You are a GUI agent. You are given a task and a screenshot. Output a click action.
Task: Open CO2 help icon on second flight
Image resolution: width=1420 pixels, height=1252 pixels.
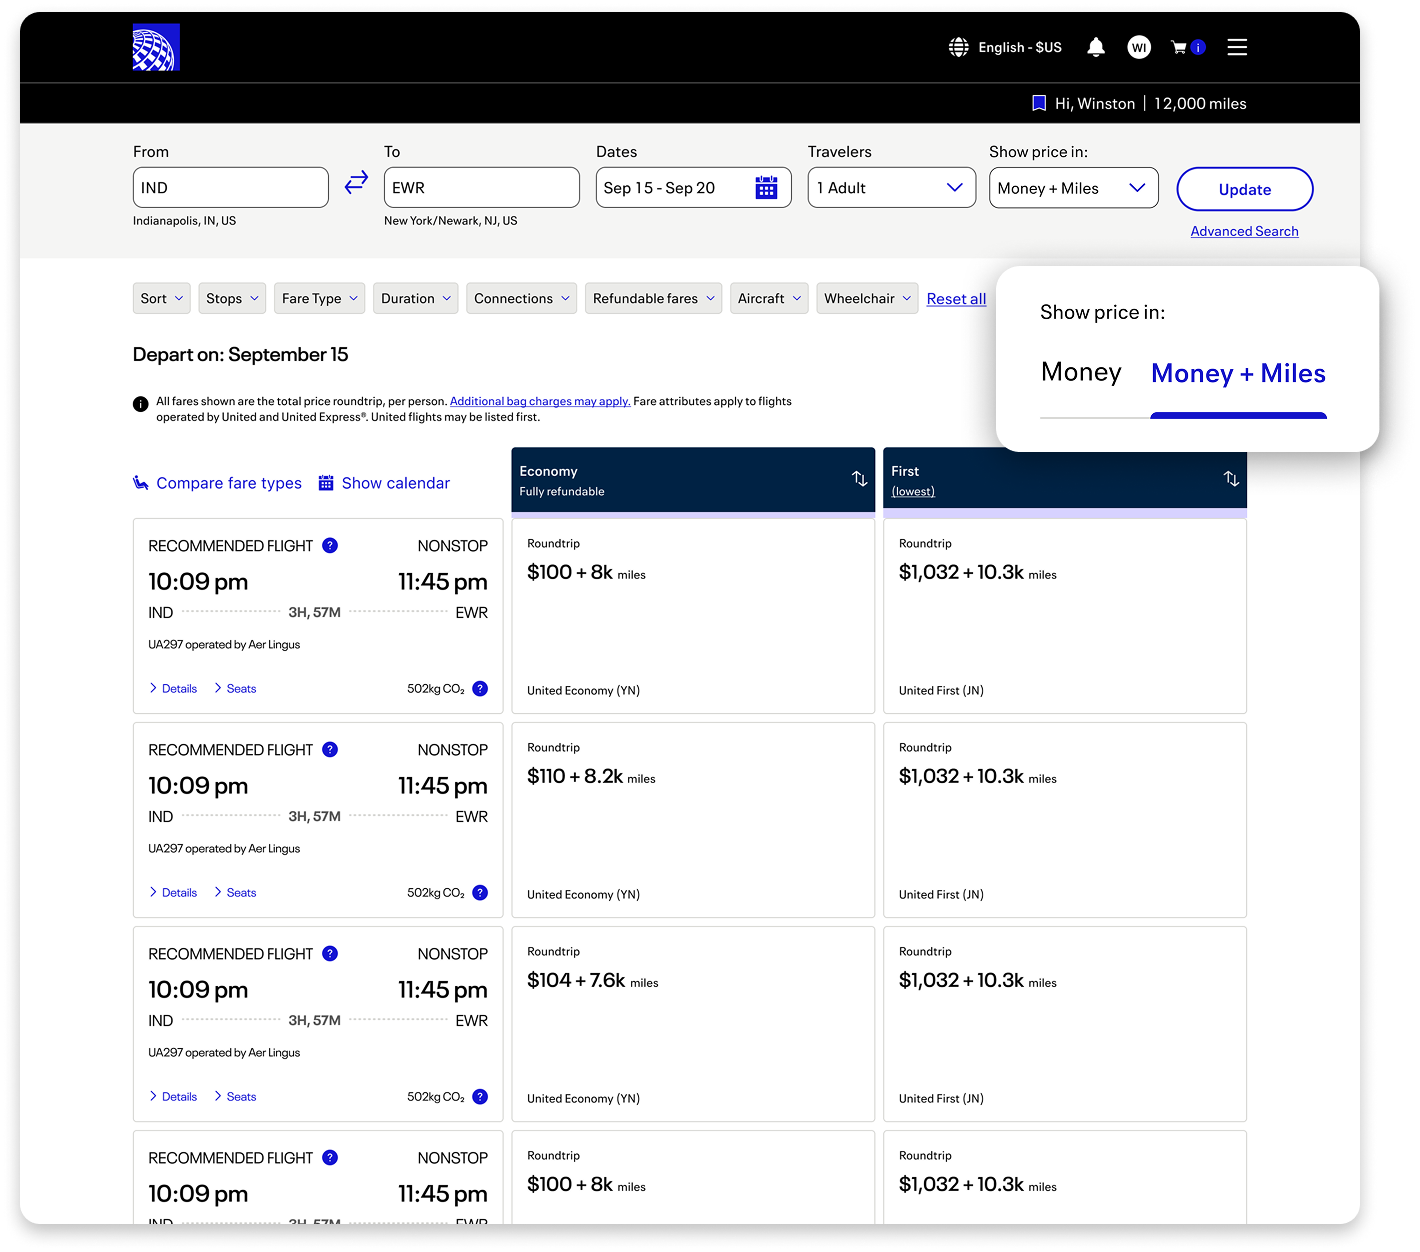pyautogui.click(x=480, y=892)
